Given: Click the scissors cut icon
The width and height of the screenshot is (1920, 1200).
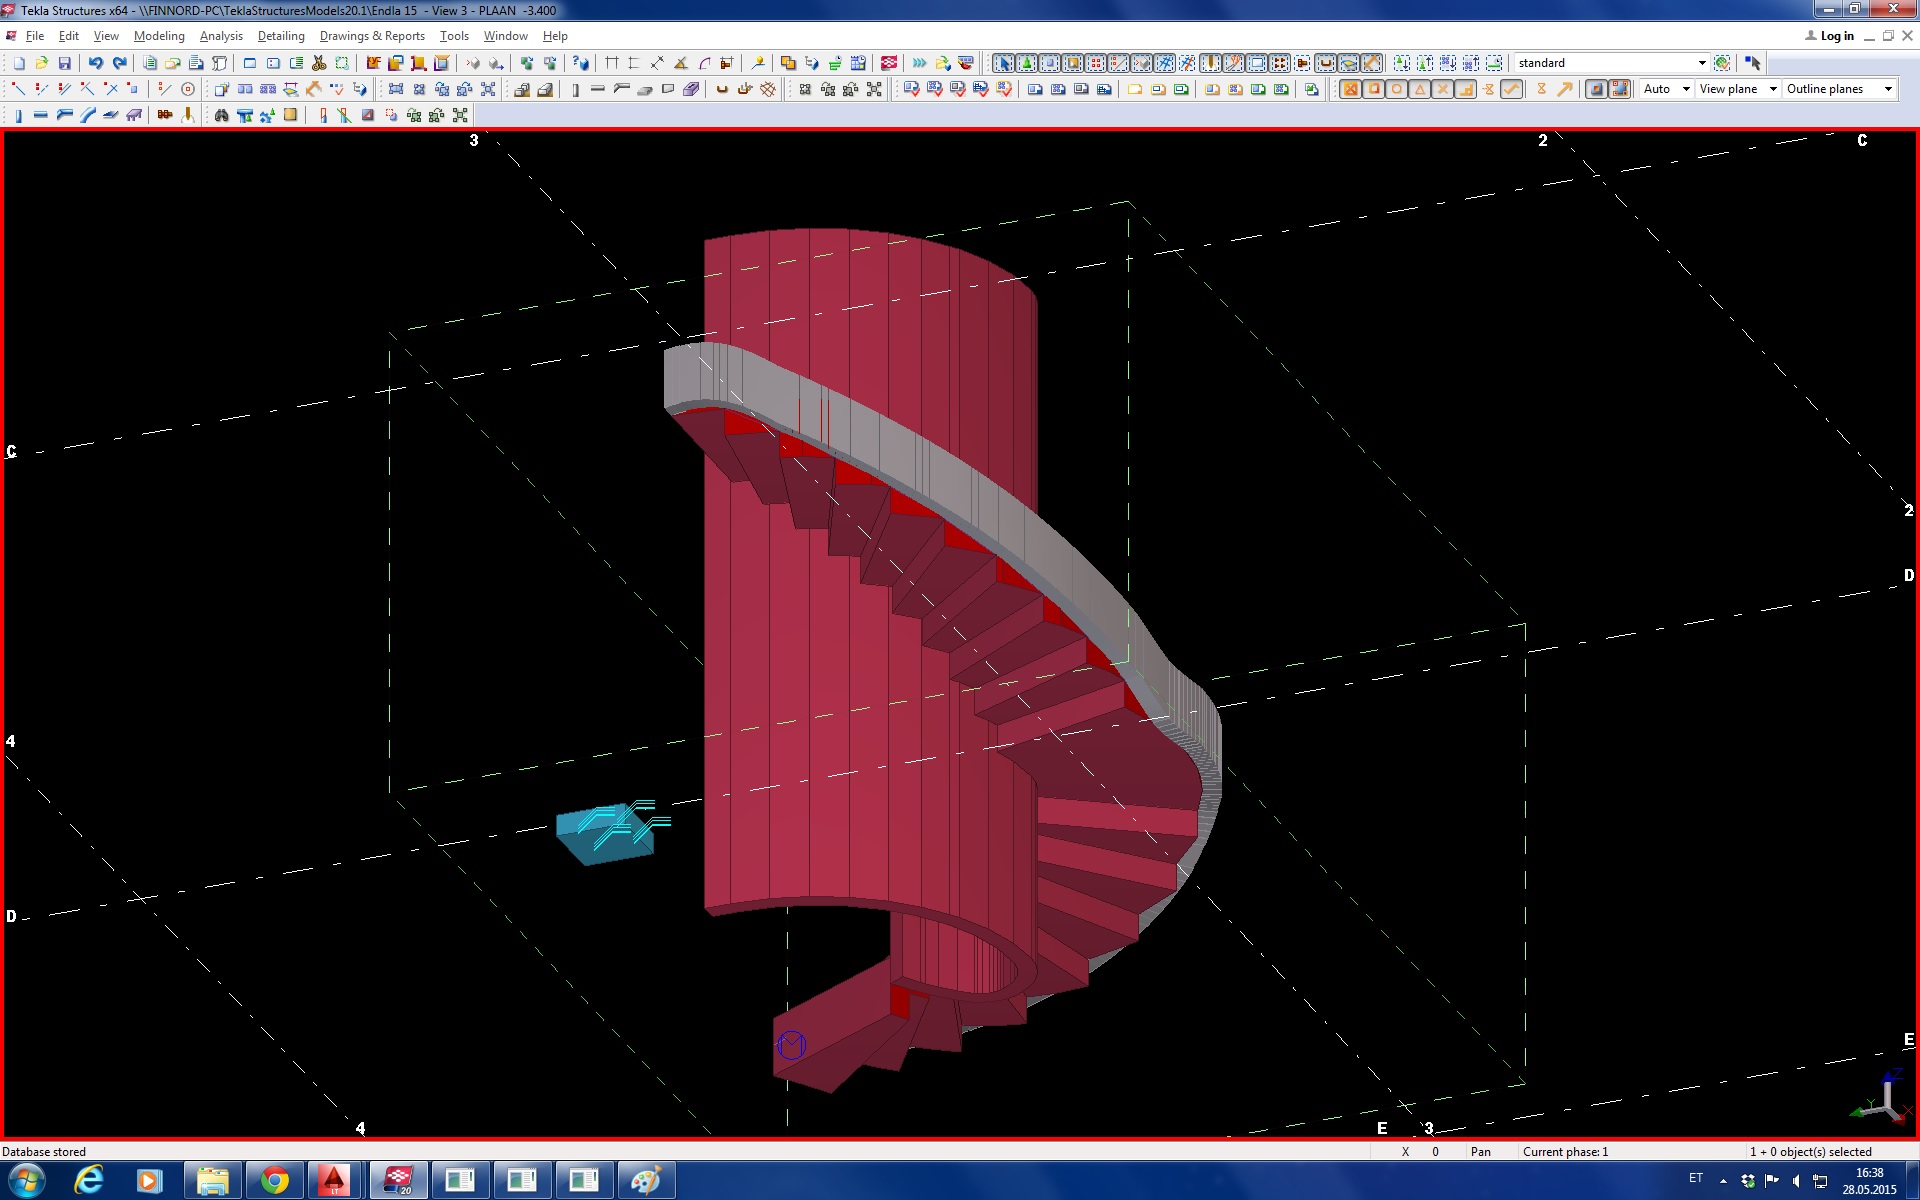Looking at the screenshot, I should [319, 63].
